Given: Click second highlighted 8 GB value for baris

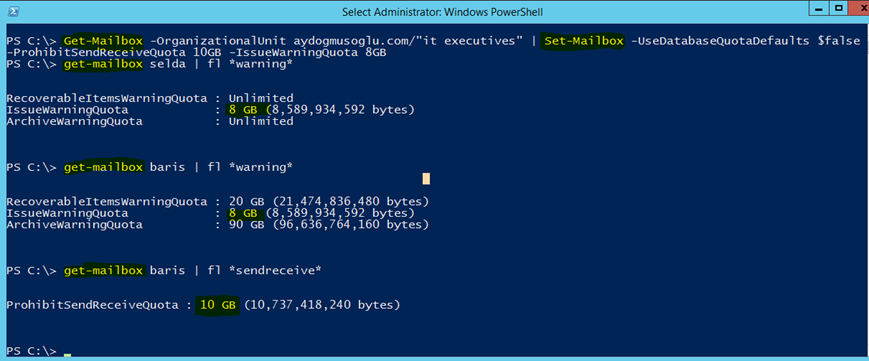Looking at the screenshot, I should click(243, 213).
